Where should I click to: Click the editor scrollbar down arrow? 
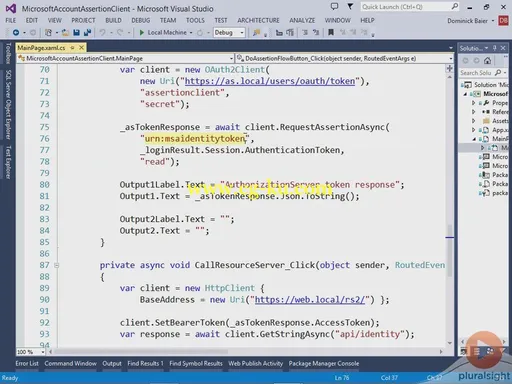449,343
